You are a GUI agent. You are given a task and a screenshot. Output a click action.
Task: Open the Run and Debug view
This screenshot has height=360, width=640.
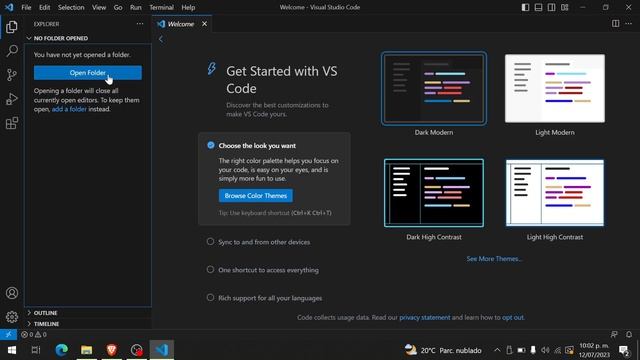pos(12,99)
